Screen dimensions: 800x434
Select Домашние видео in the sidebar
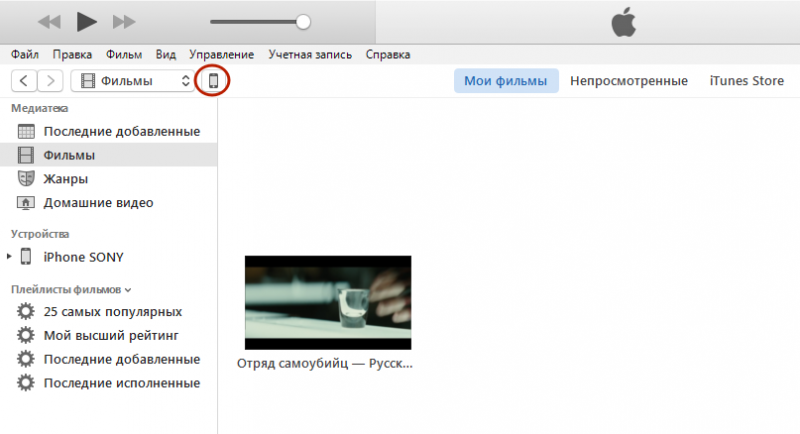tap(108, 202)
